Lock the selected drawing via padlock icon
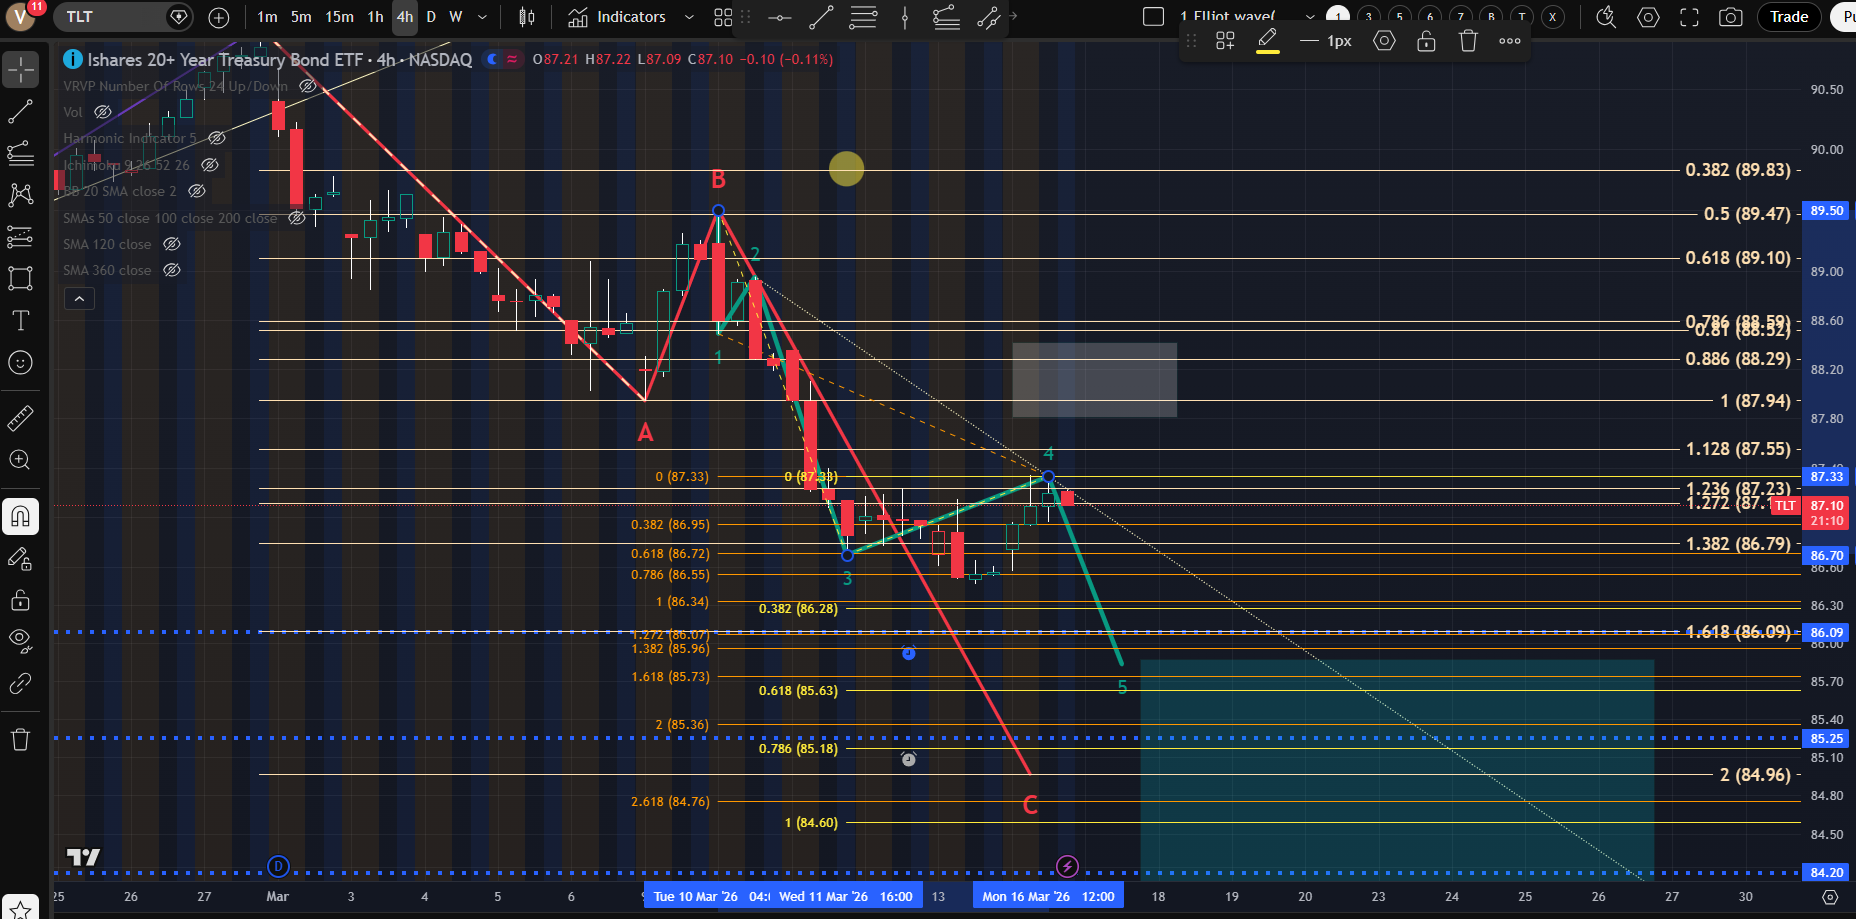Image resolution: width=1856 pixels, height=919 pixels. click(1426, 41)
